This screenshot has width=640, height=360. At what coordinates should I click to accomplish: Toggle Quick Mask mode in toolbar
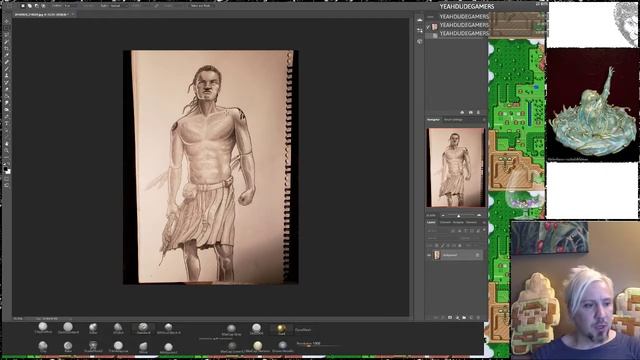pos(7,178)
